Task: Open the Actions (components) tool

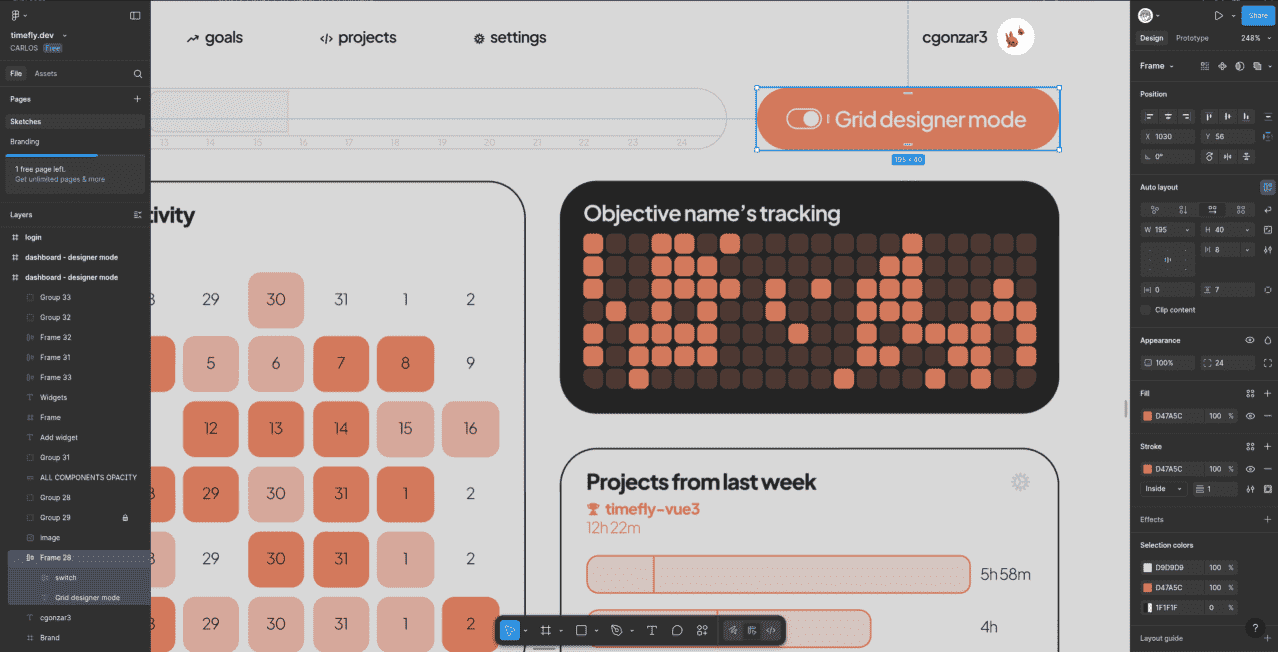Action: (x=702, y=630)
